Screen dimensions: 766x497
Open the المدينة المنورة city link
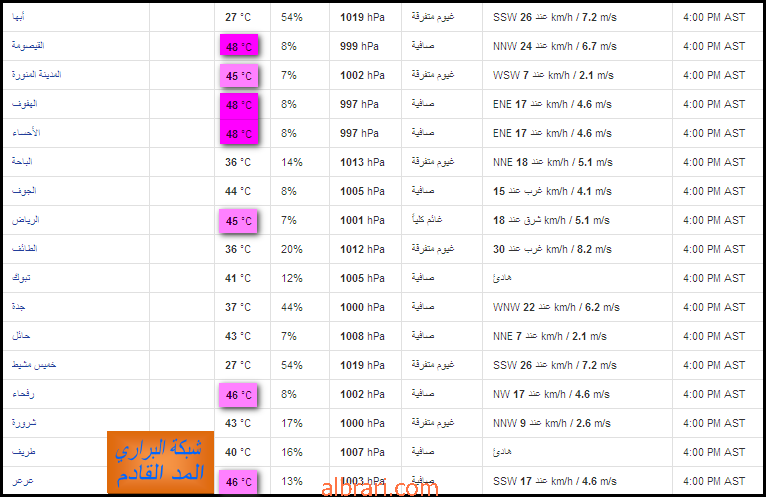[x=37, y=75]
